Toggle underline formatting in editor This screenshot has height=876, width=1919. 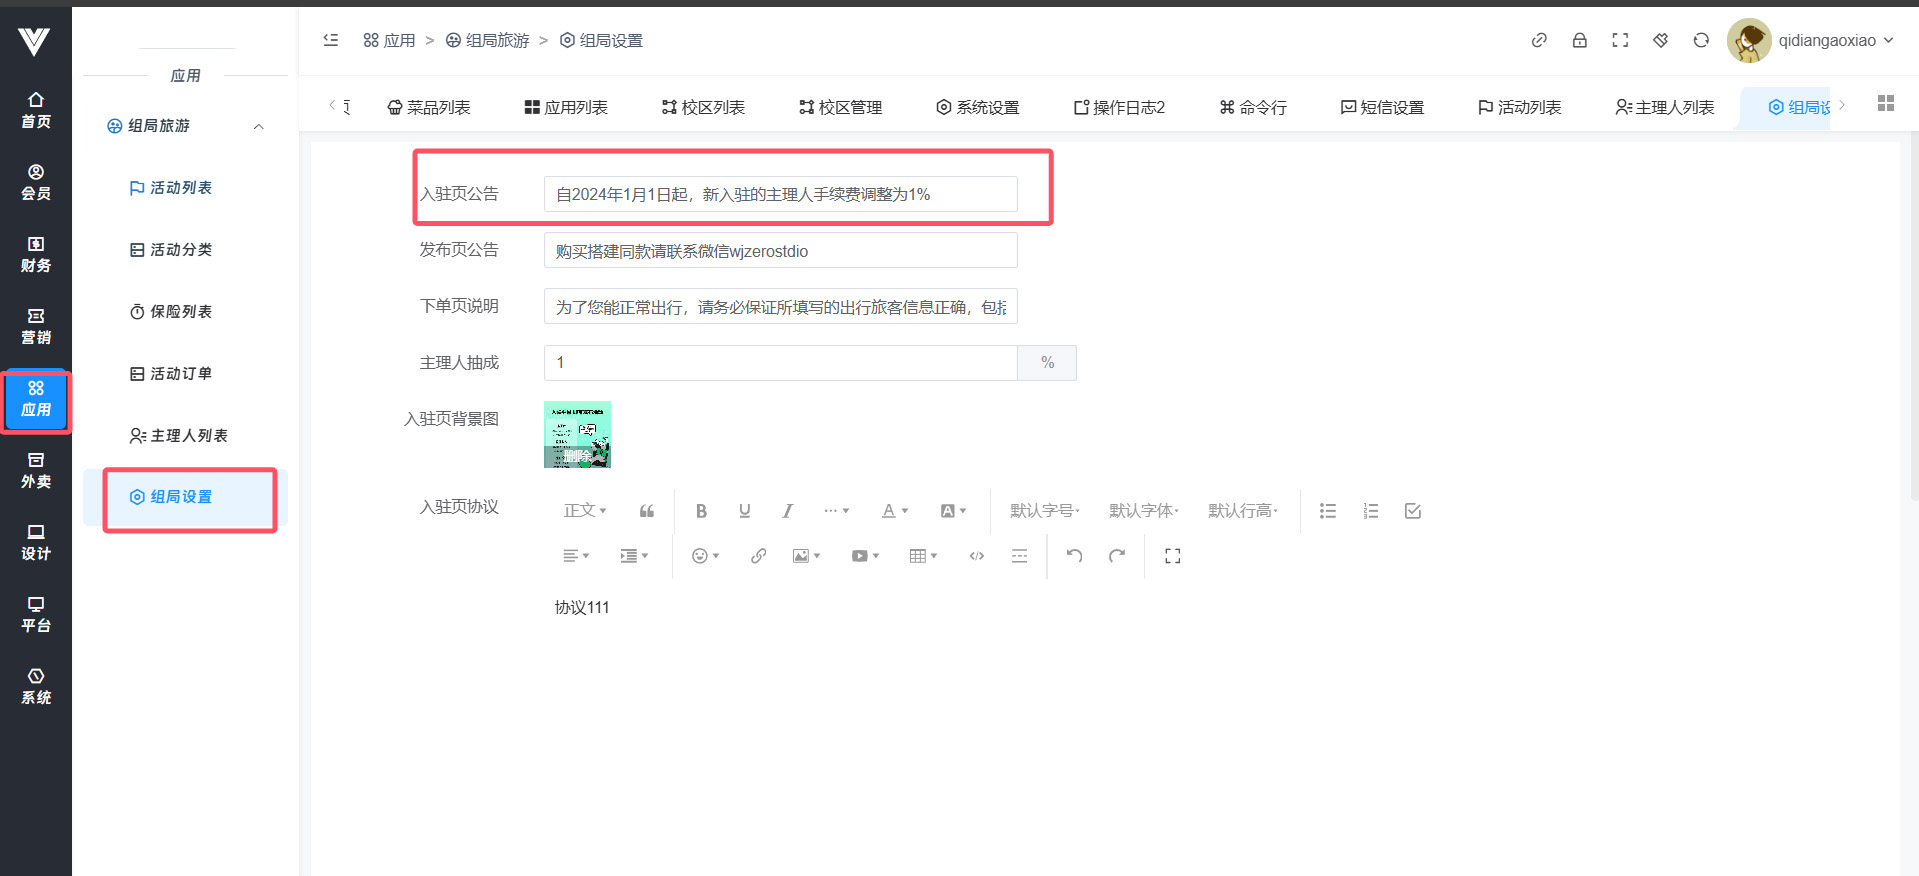click(x=744, y=511)
